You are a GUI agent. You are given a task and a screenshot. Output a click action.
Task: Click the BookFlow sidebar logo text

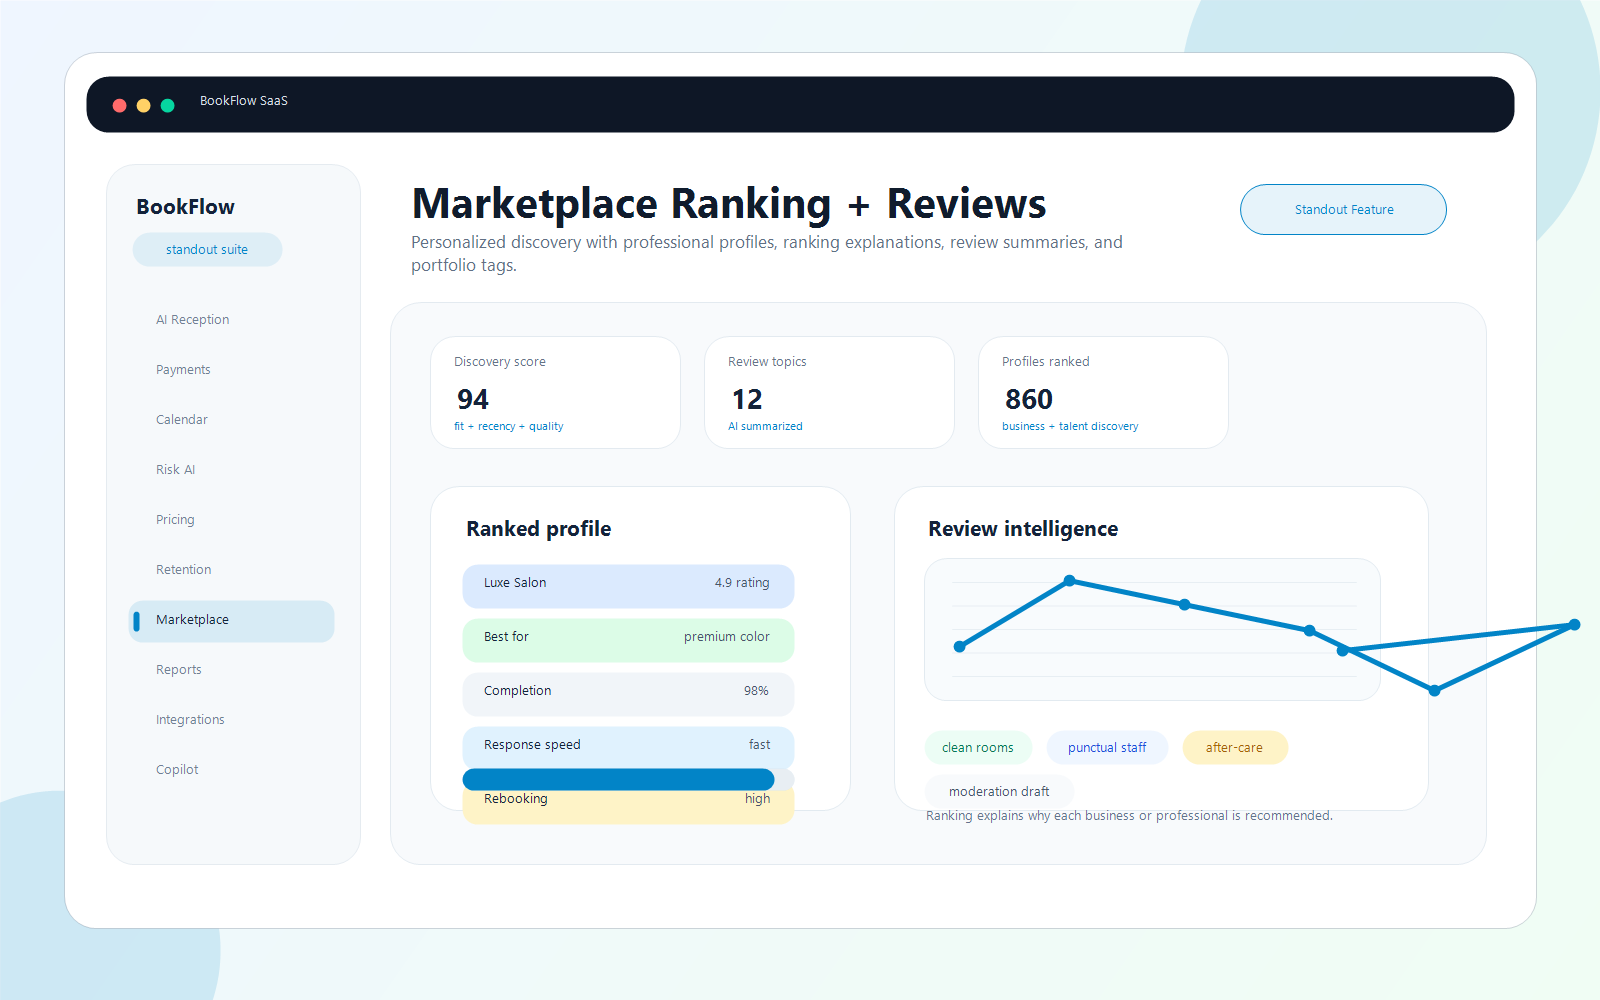point(185,207)
